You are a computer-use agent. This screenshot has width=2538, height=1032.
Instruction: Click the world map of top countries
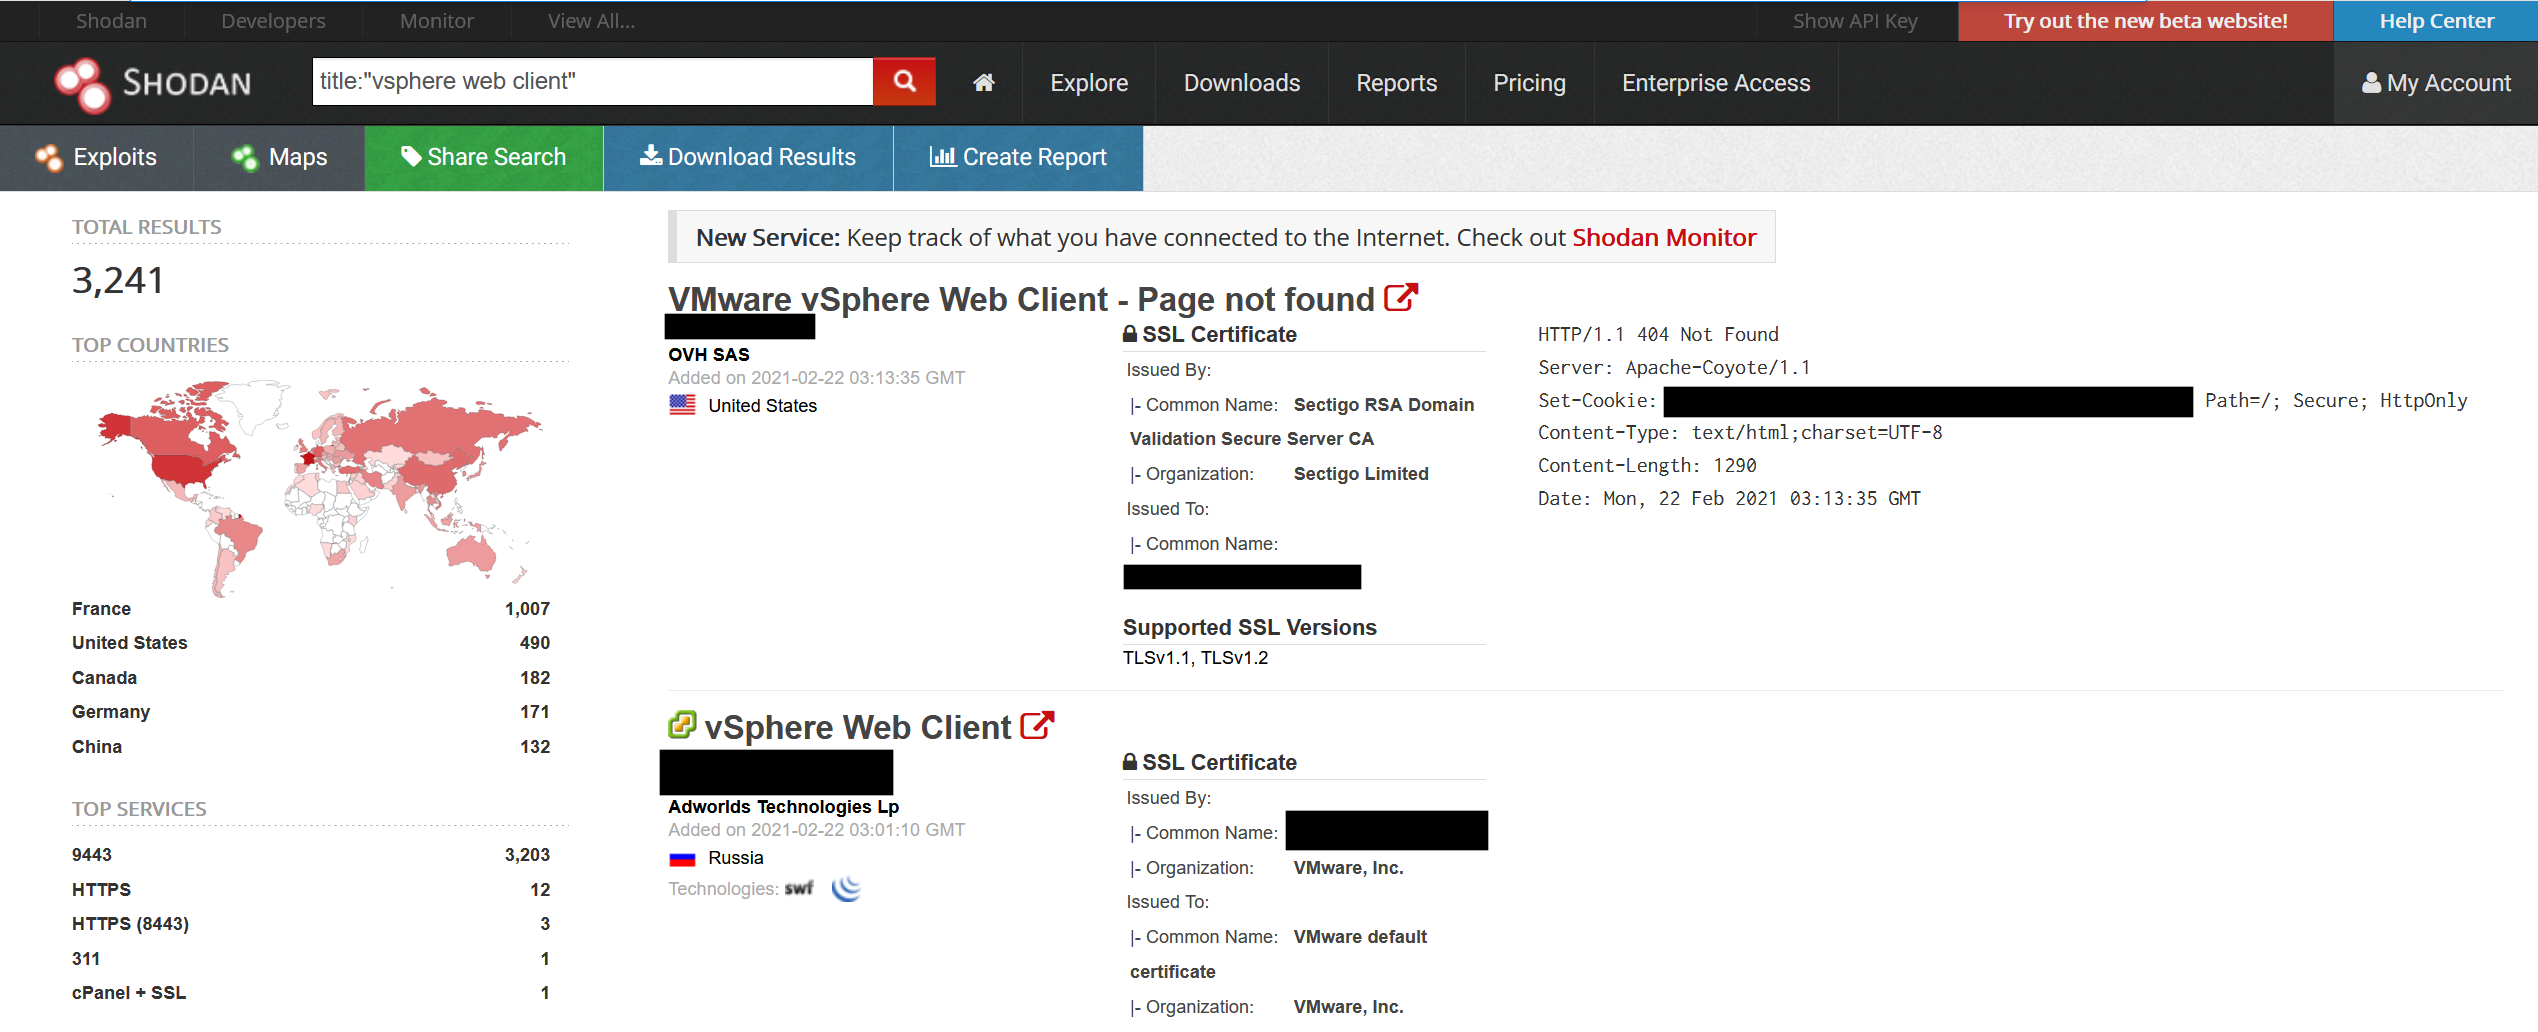(x=320, y=488)
